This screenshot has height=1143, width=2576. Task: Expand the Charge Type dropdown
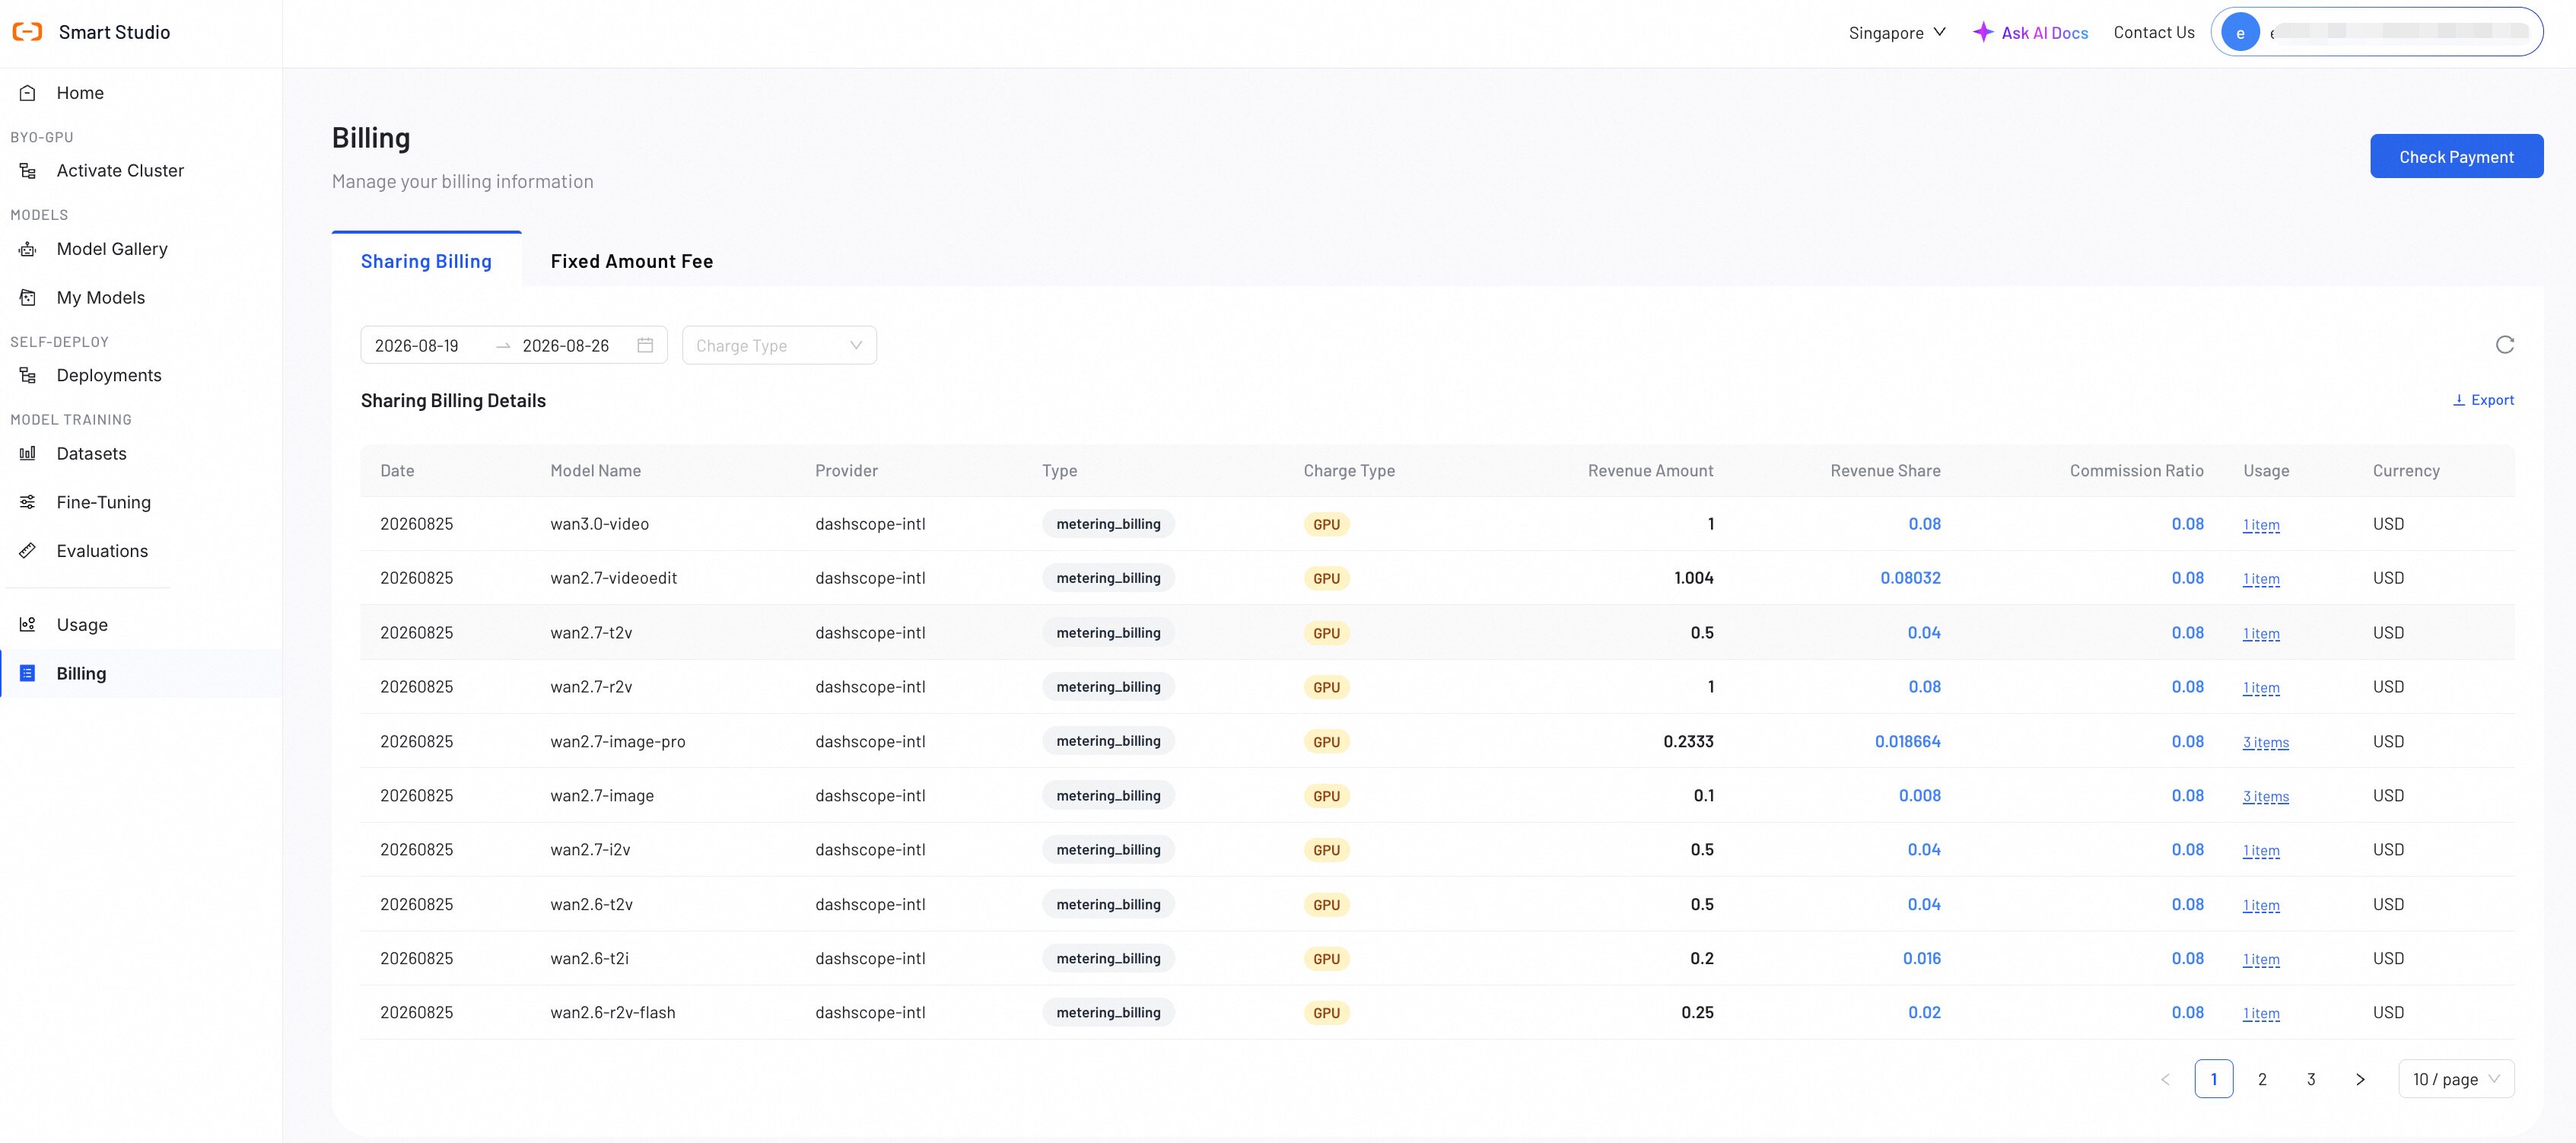pyautogui.click(x=779, y=345)
